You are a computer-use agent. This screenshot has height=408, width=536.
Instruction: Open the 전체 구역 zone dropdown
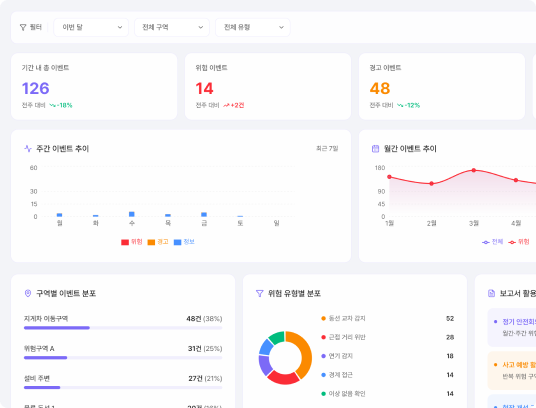click(x=172, y=27)
